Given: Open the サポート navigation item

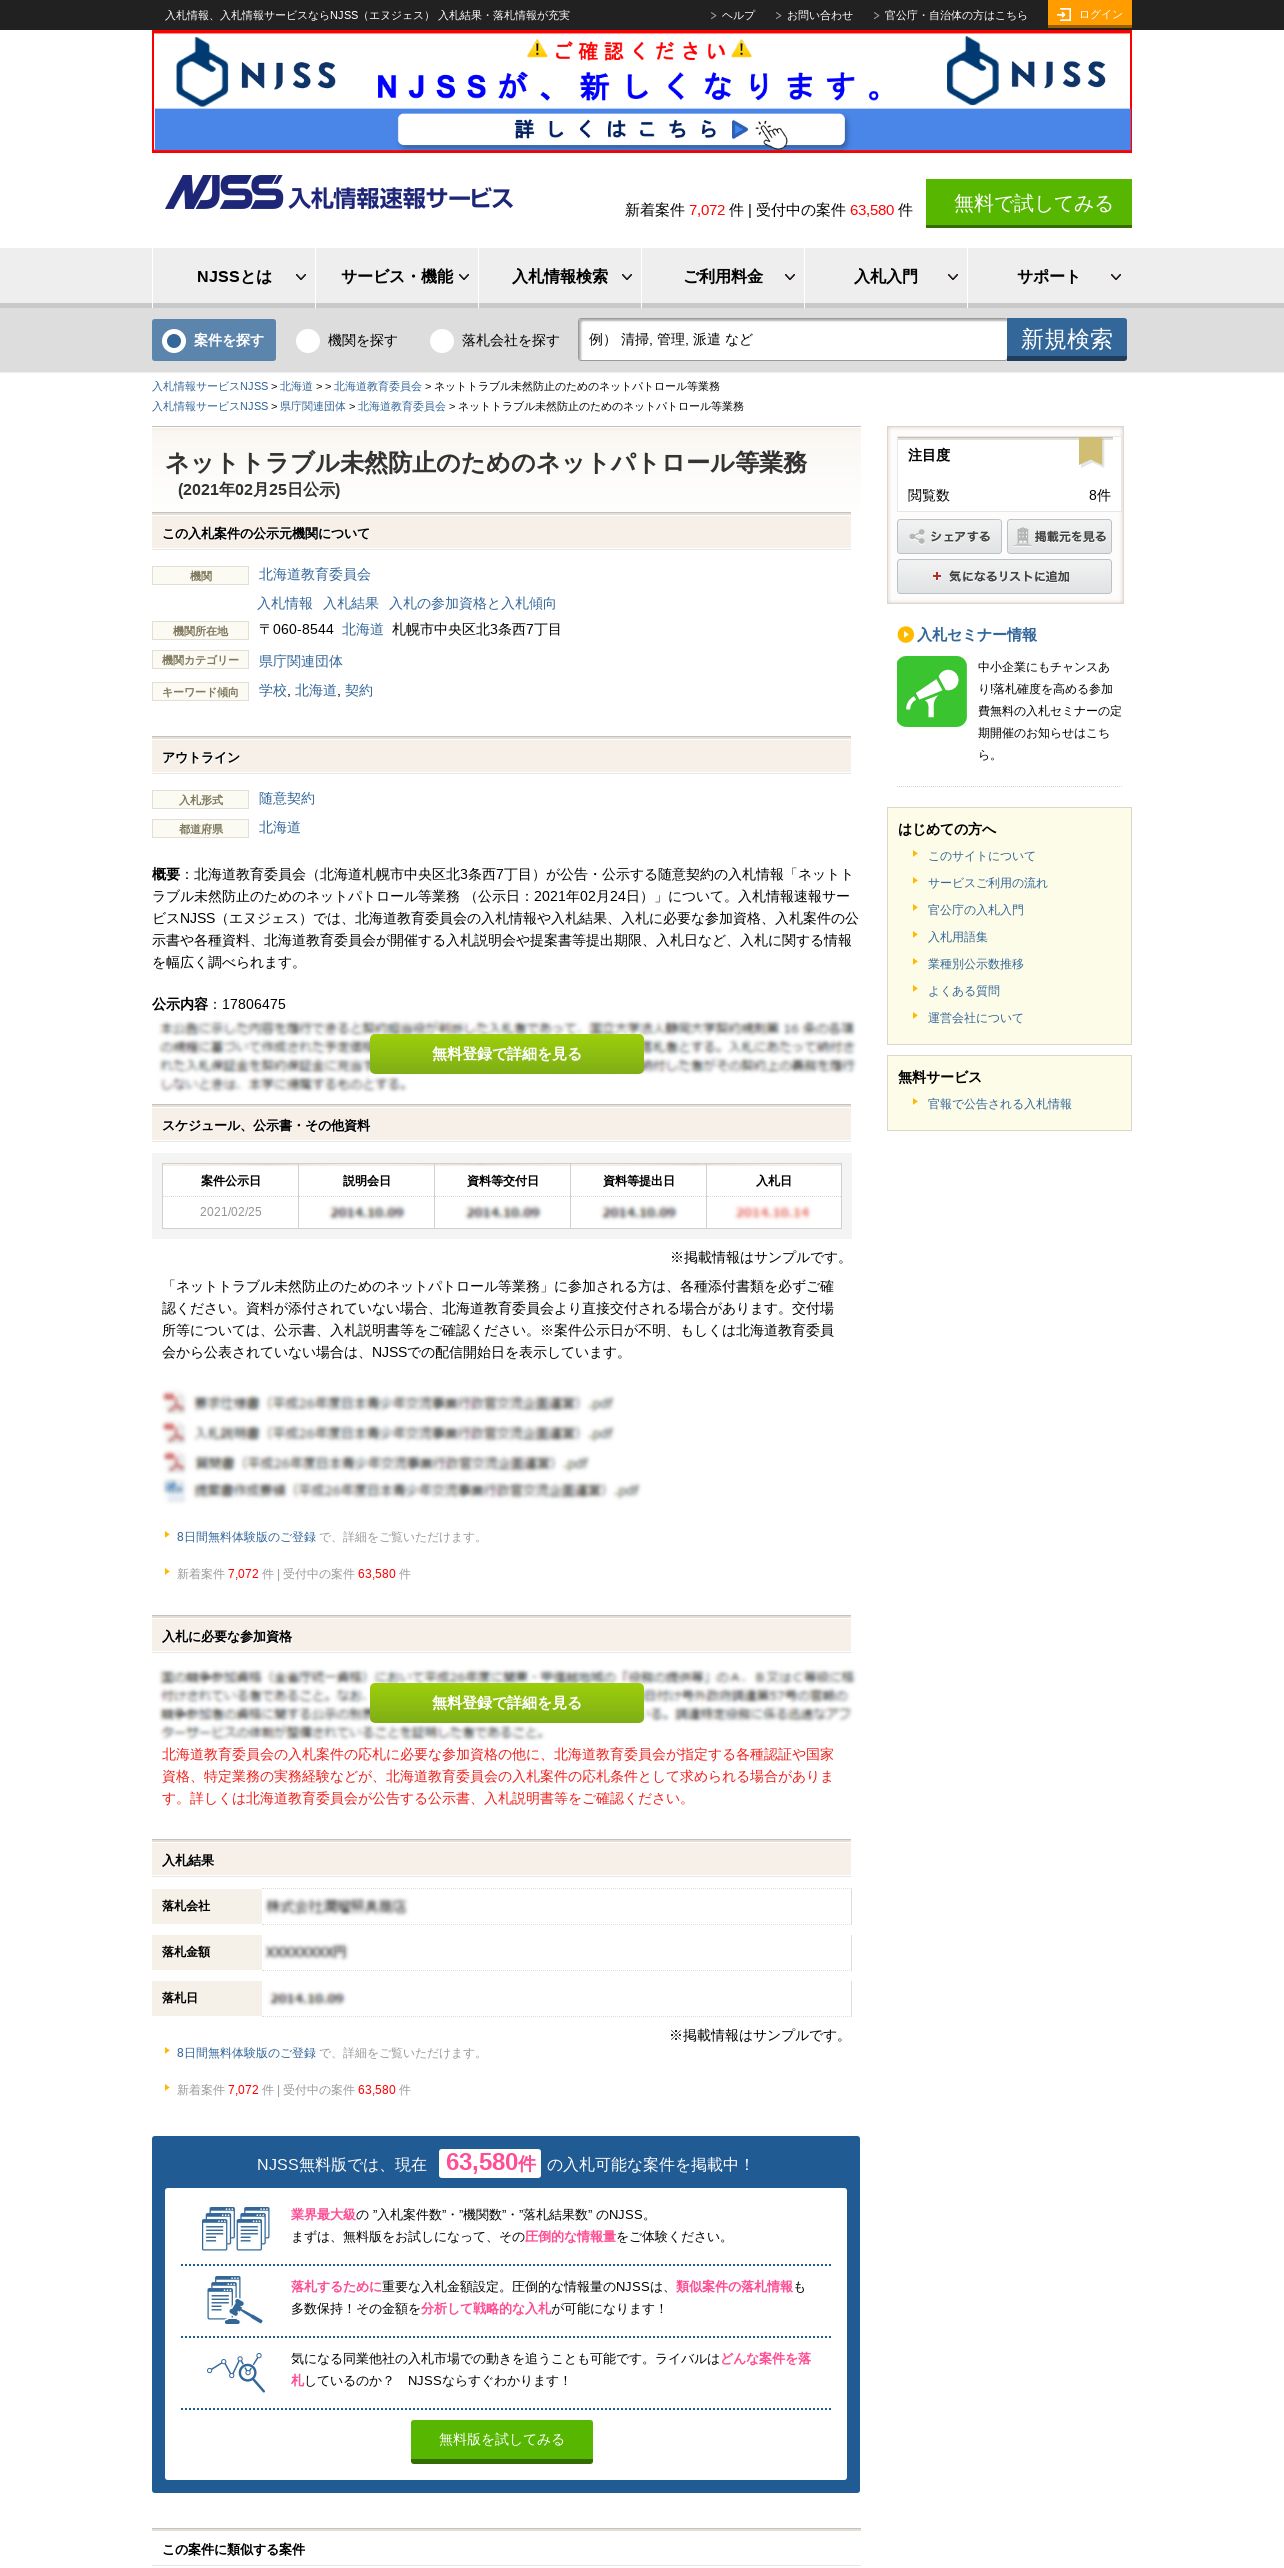Looking at the screenshot, I should [1049, 277].
